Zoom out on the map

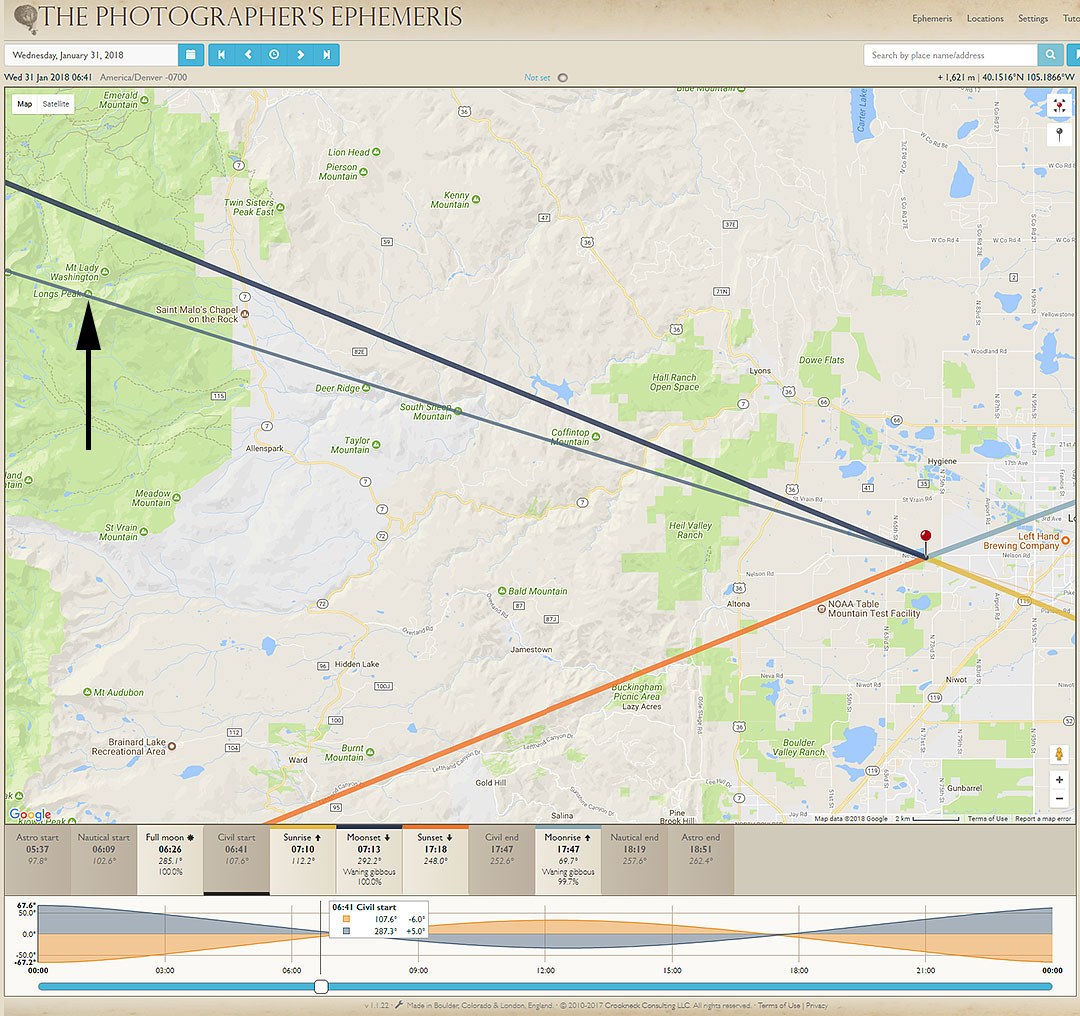point(1059,798)
